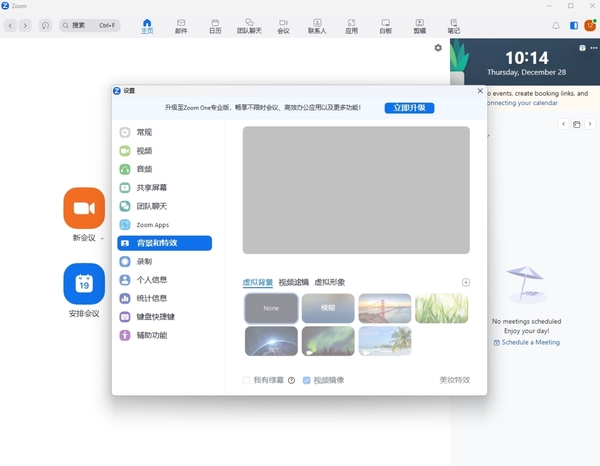
Task: Go to next day in calendar panel
Action: click(589, 124)
